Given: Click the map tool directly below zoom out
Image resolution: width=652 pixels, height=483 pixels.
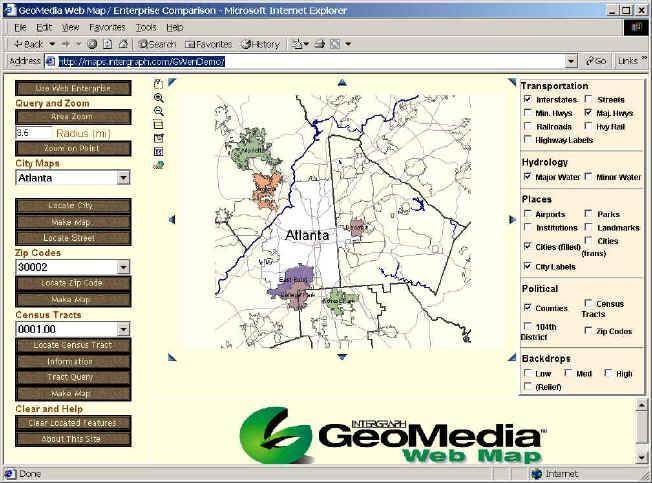Looking at the screenshot, I should click(x=158, y=124).
